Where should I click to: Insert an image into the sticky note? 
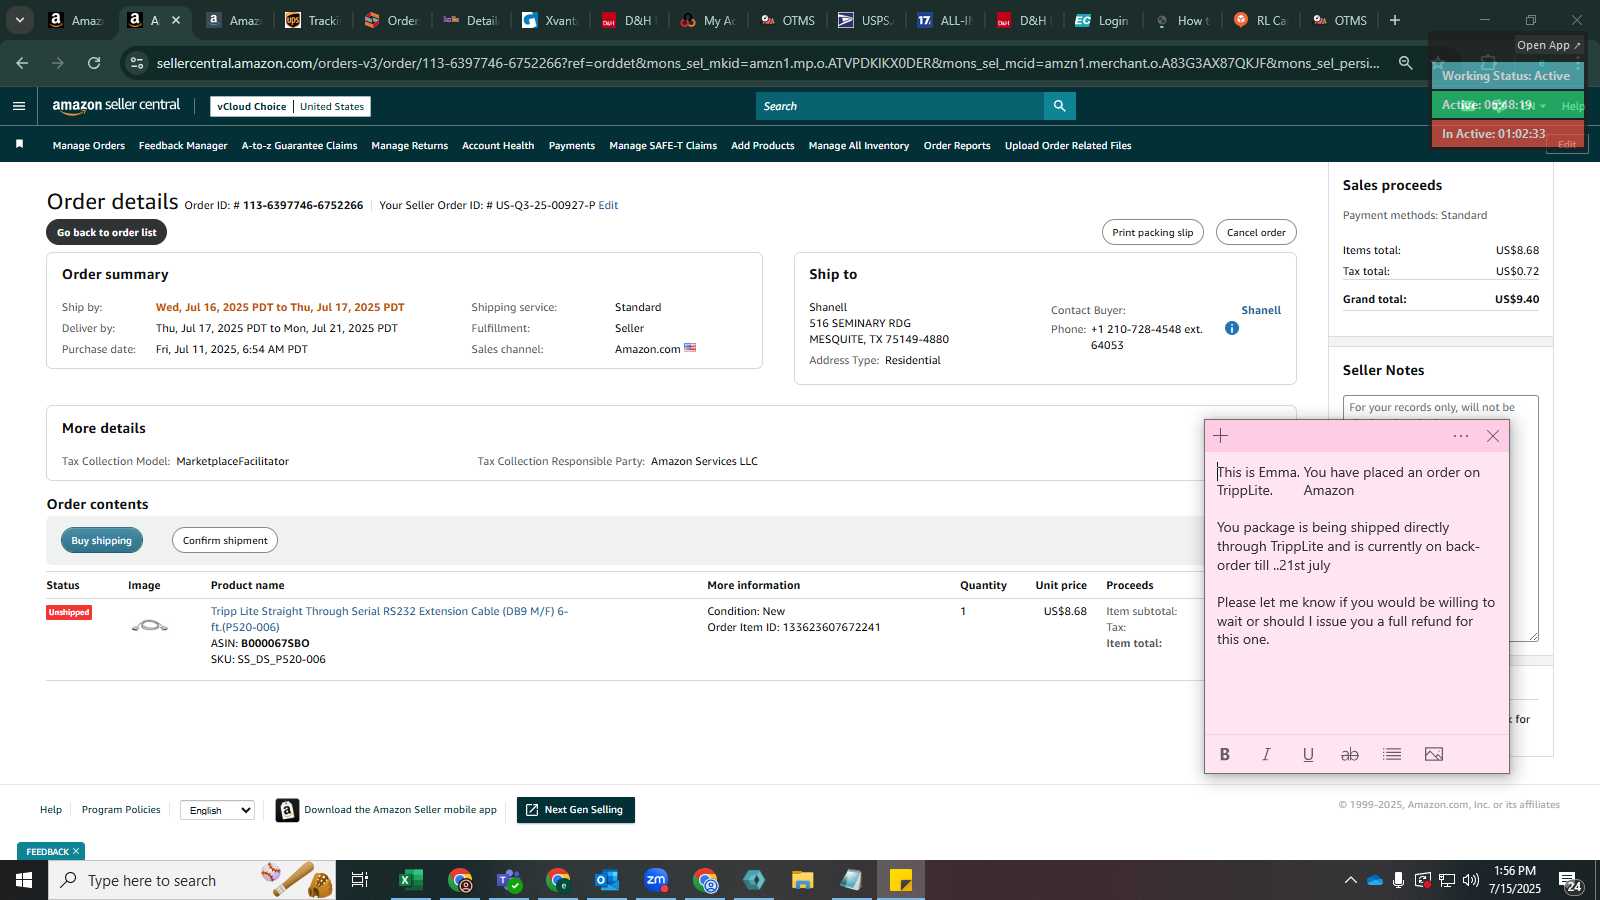pos(1434,755)
